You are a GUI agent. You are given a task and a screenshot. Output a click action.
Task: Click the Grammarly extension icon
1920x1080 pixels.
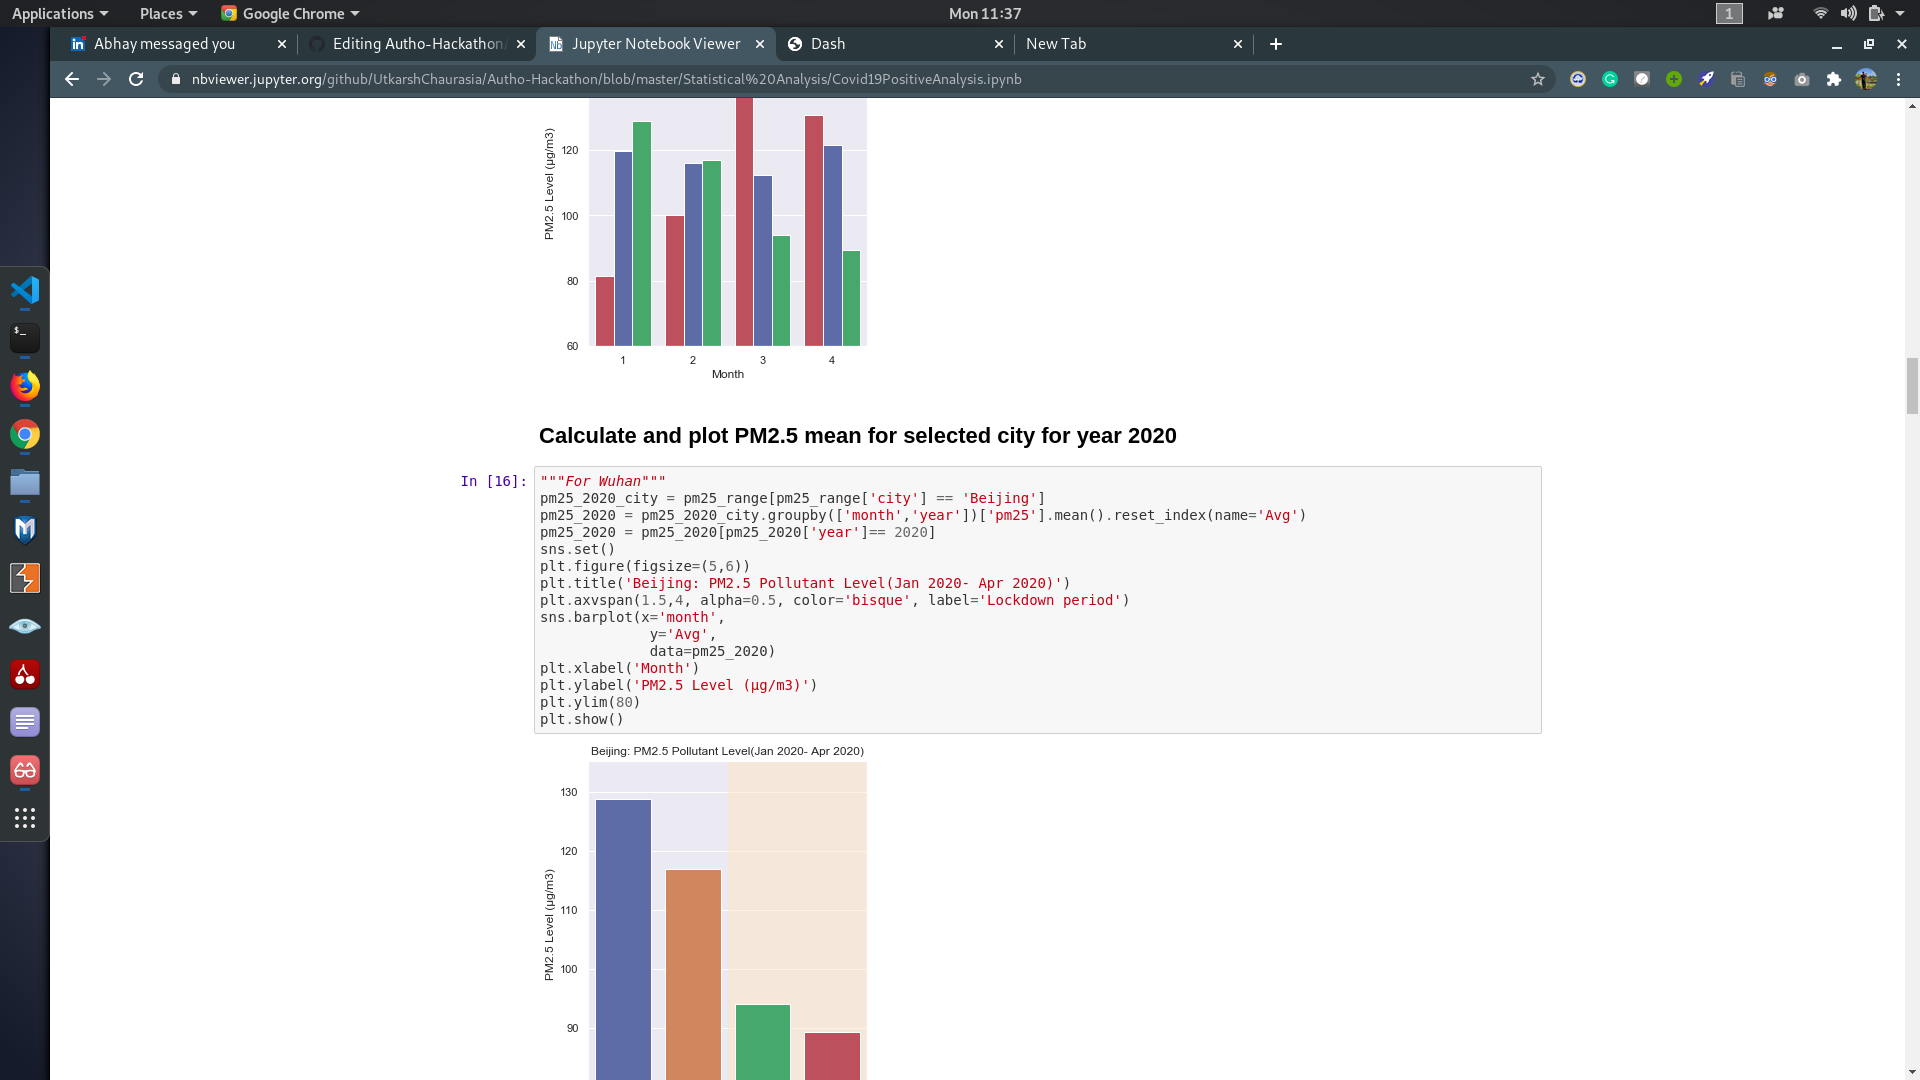tap(1610, 79)
